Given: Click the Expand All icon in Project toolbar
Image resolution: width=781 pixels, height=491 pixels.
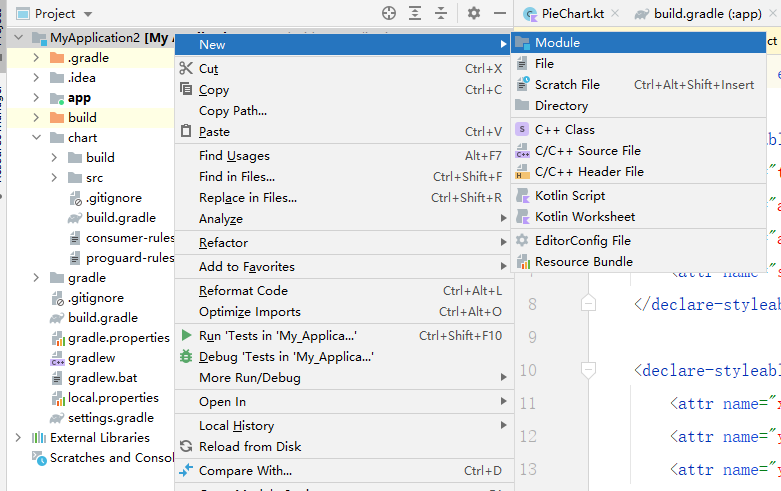Looking at the screenshot, I should coord(414,13).
